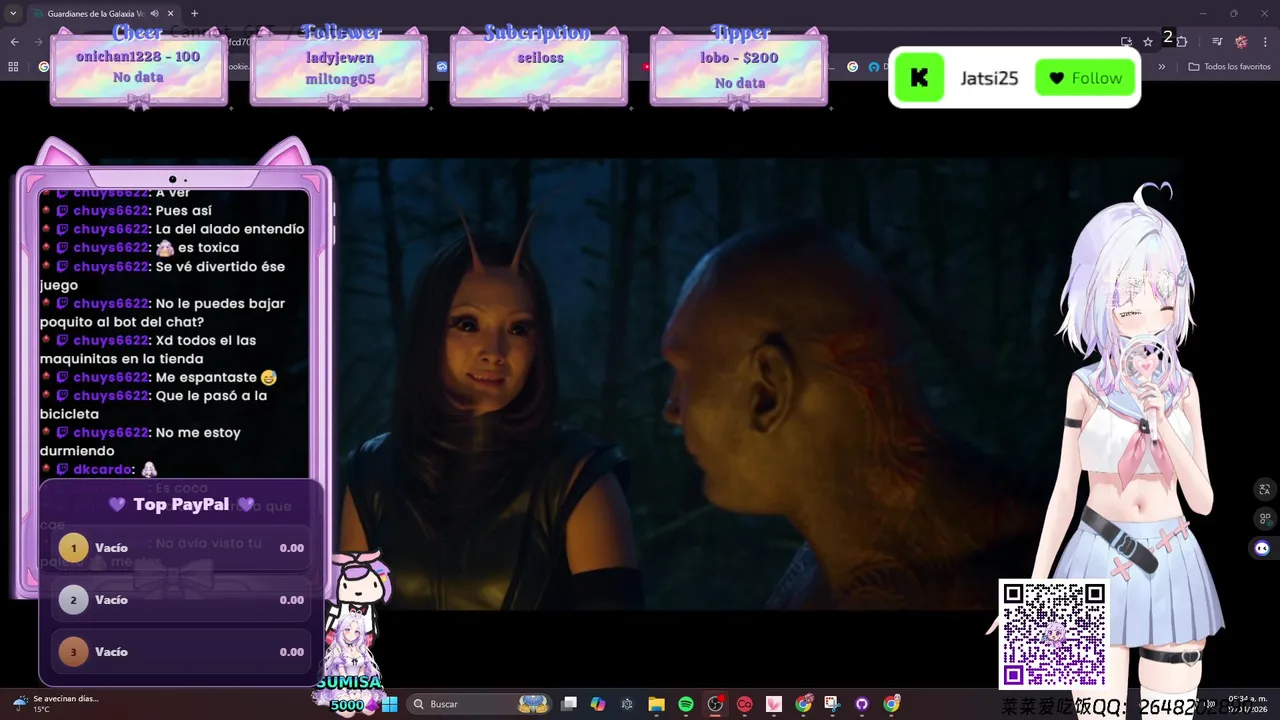
Task: Open the Todos los favoritos folder
Action: coord(1229,67)
